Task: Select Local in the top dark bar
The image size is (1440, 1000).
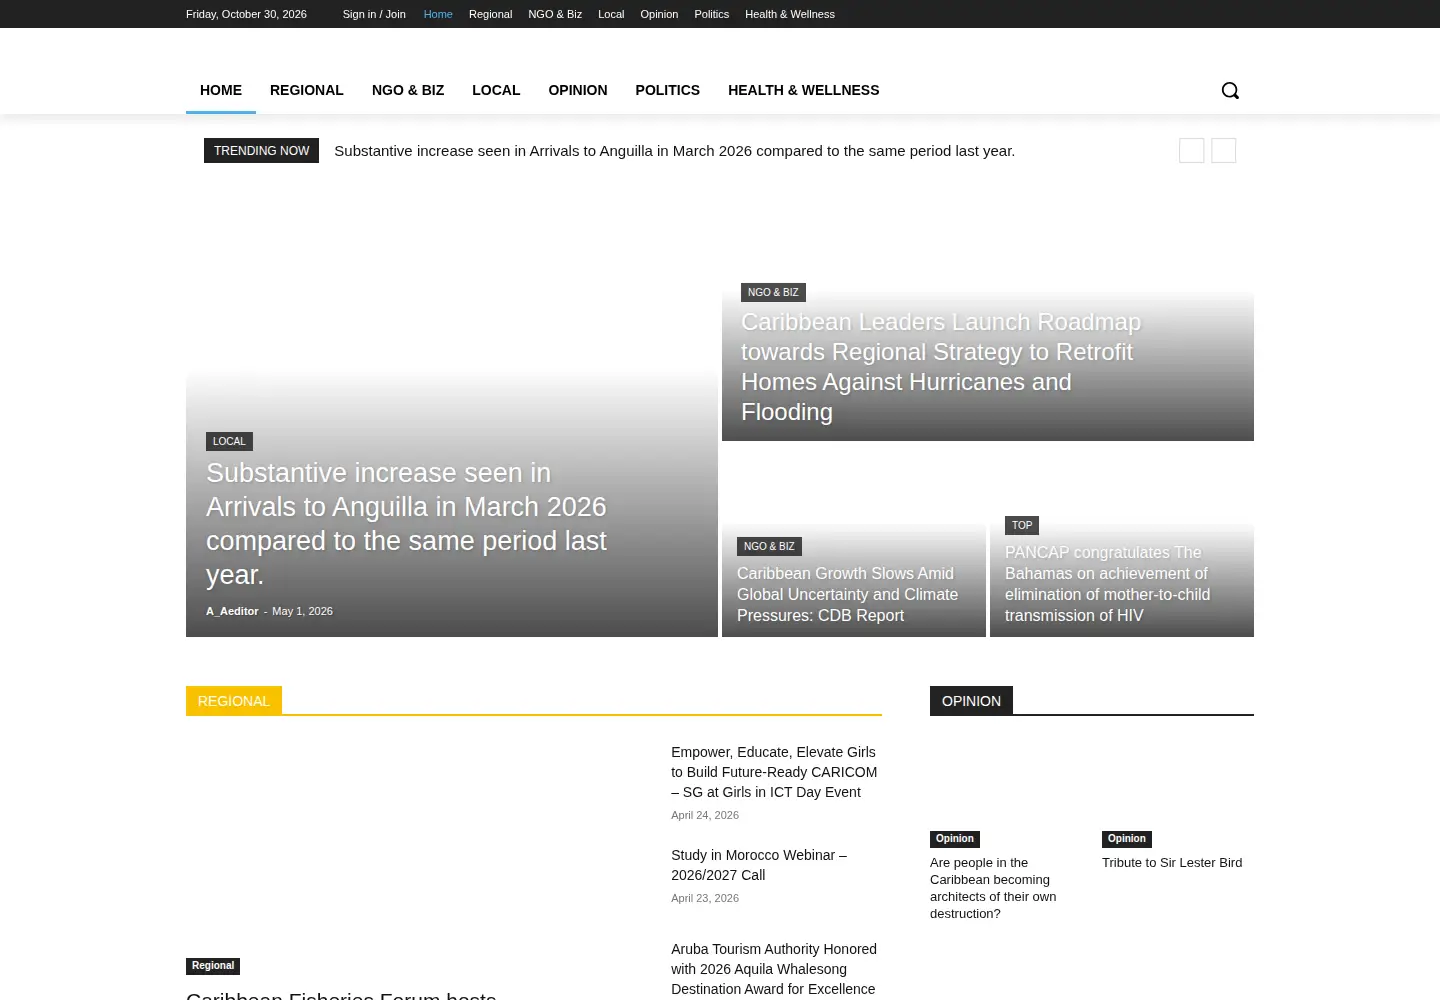Action: [x=611, y=14]
